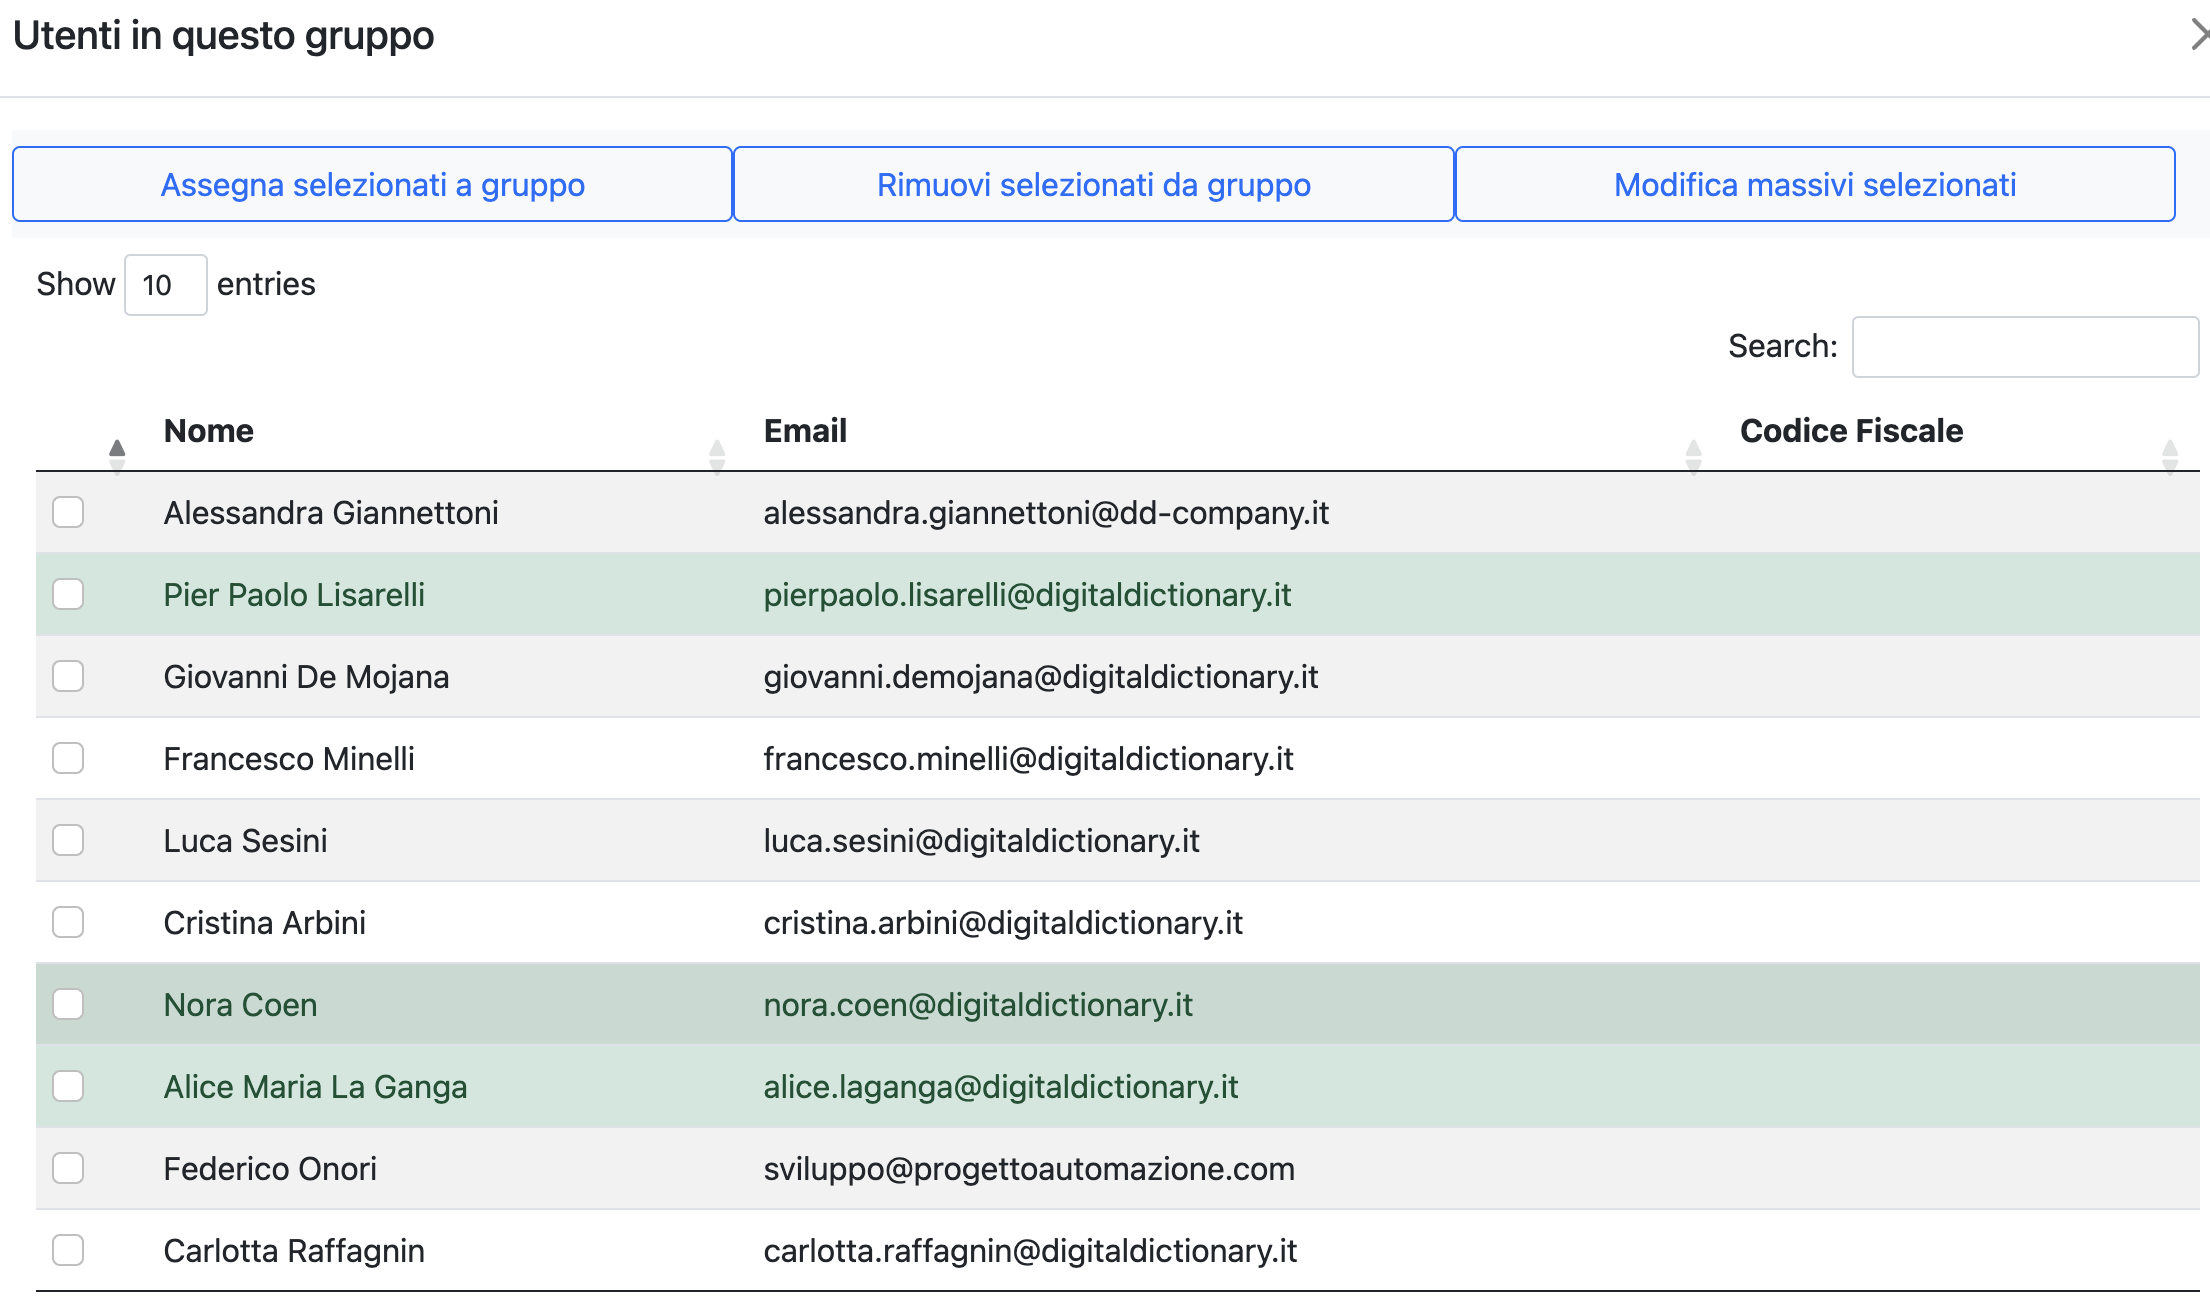
Task: Check the checkbox for Carlotta Raffagnin
Action: point(67,1250)
